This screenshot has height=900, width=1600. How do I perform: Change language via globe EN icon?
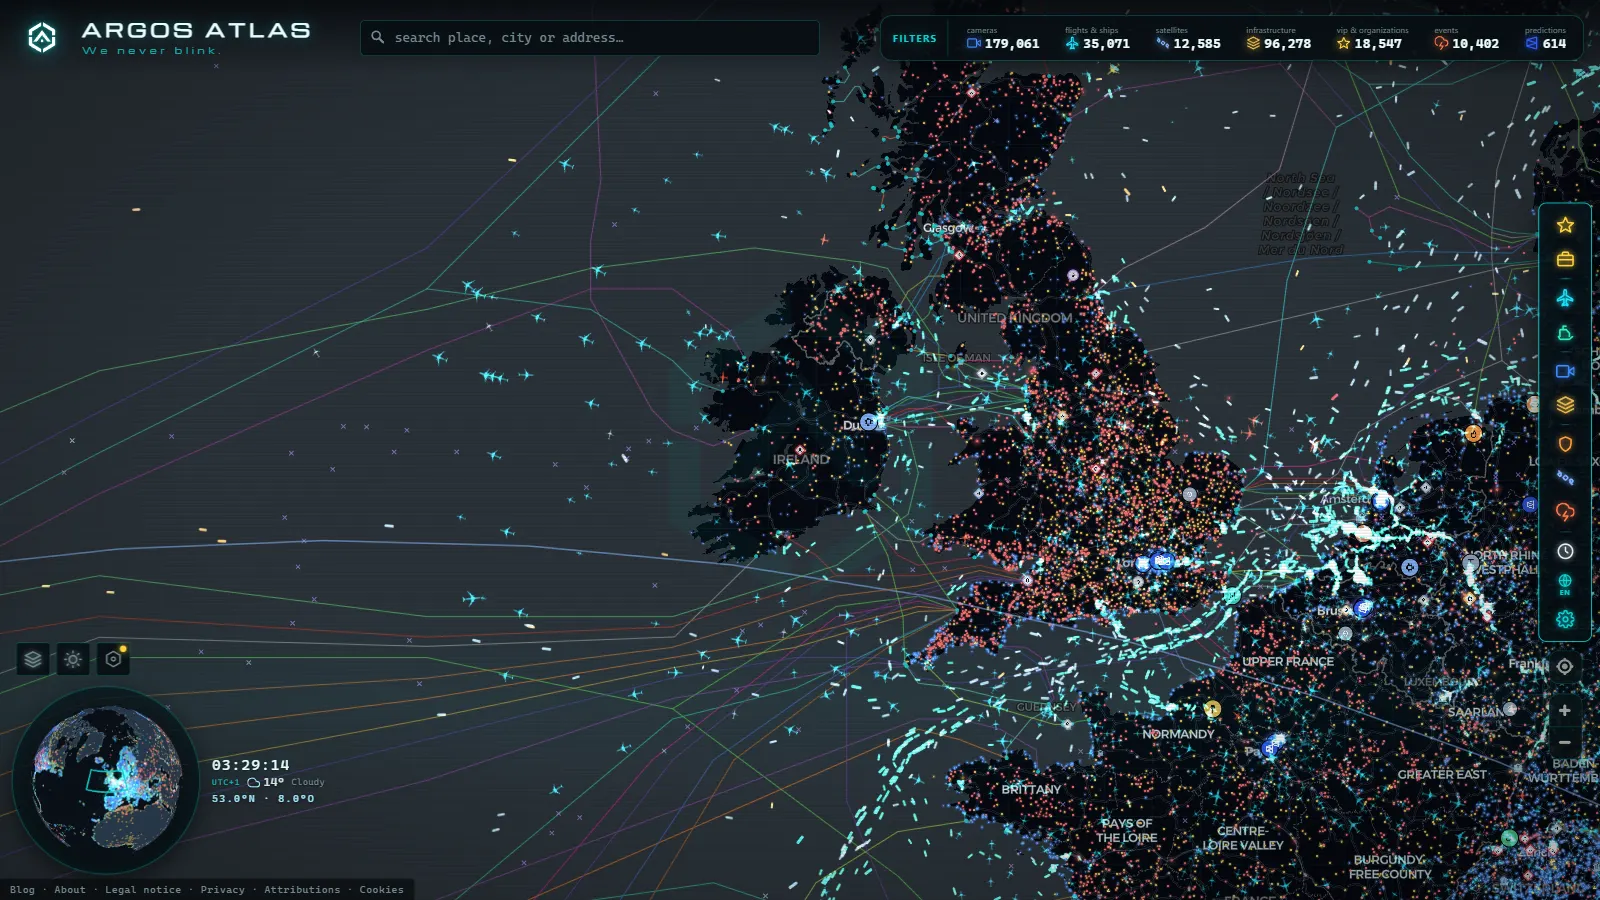click(x=1565, y=584)
